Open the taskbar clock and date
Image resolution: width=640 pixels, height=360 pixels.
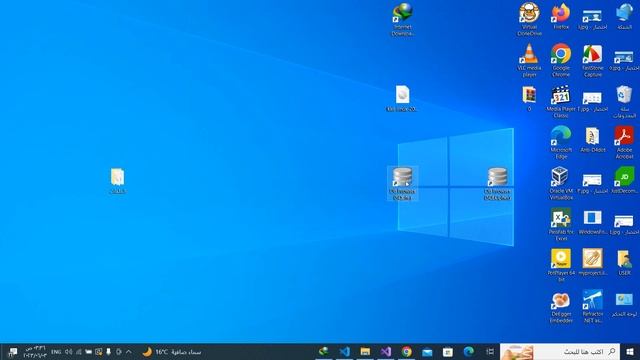35,351
